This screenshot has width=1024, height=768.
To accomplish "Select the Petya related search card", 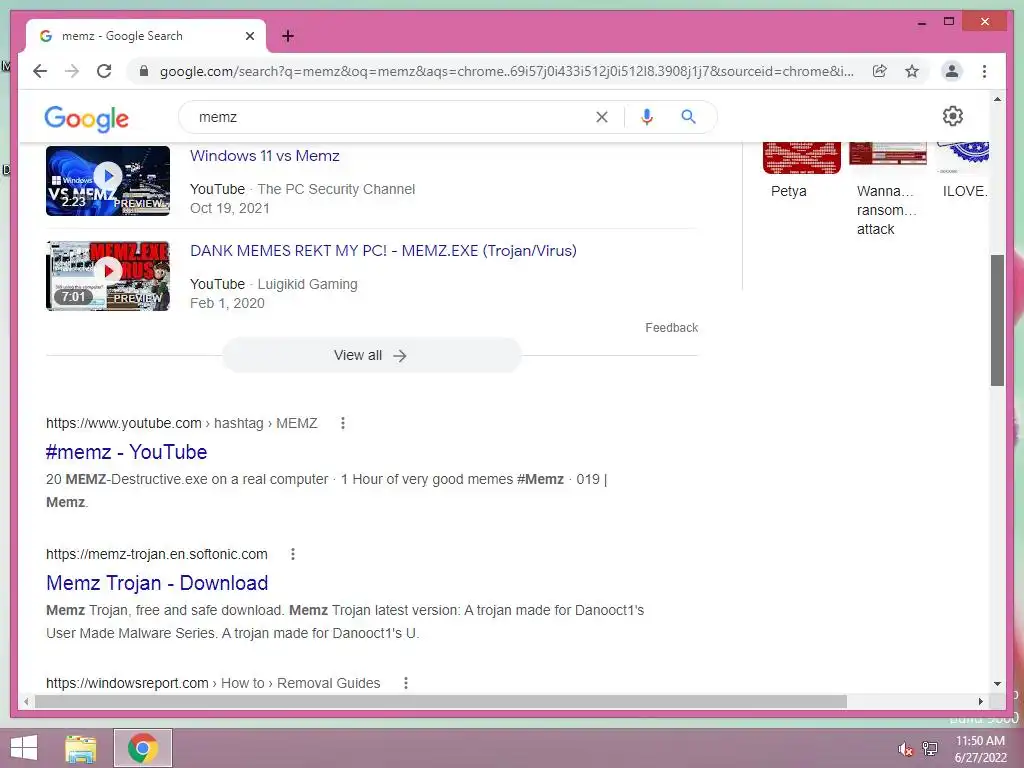I will coord(801,170).
